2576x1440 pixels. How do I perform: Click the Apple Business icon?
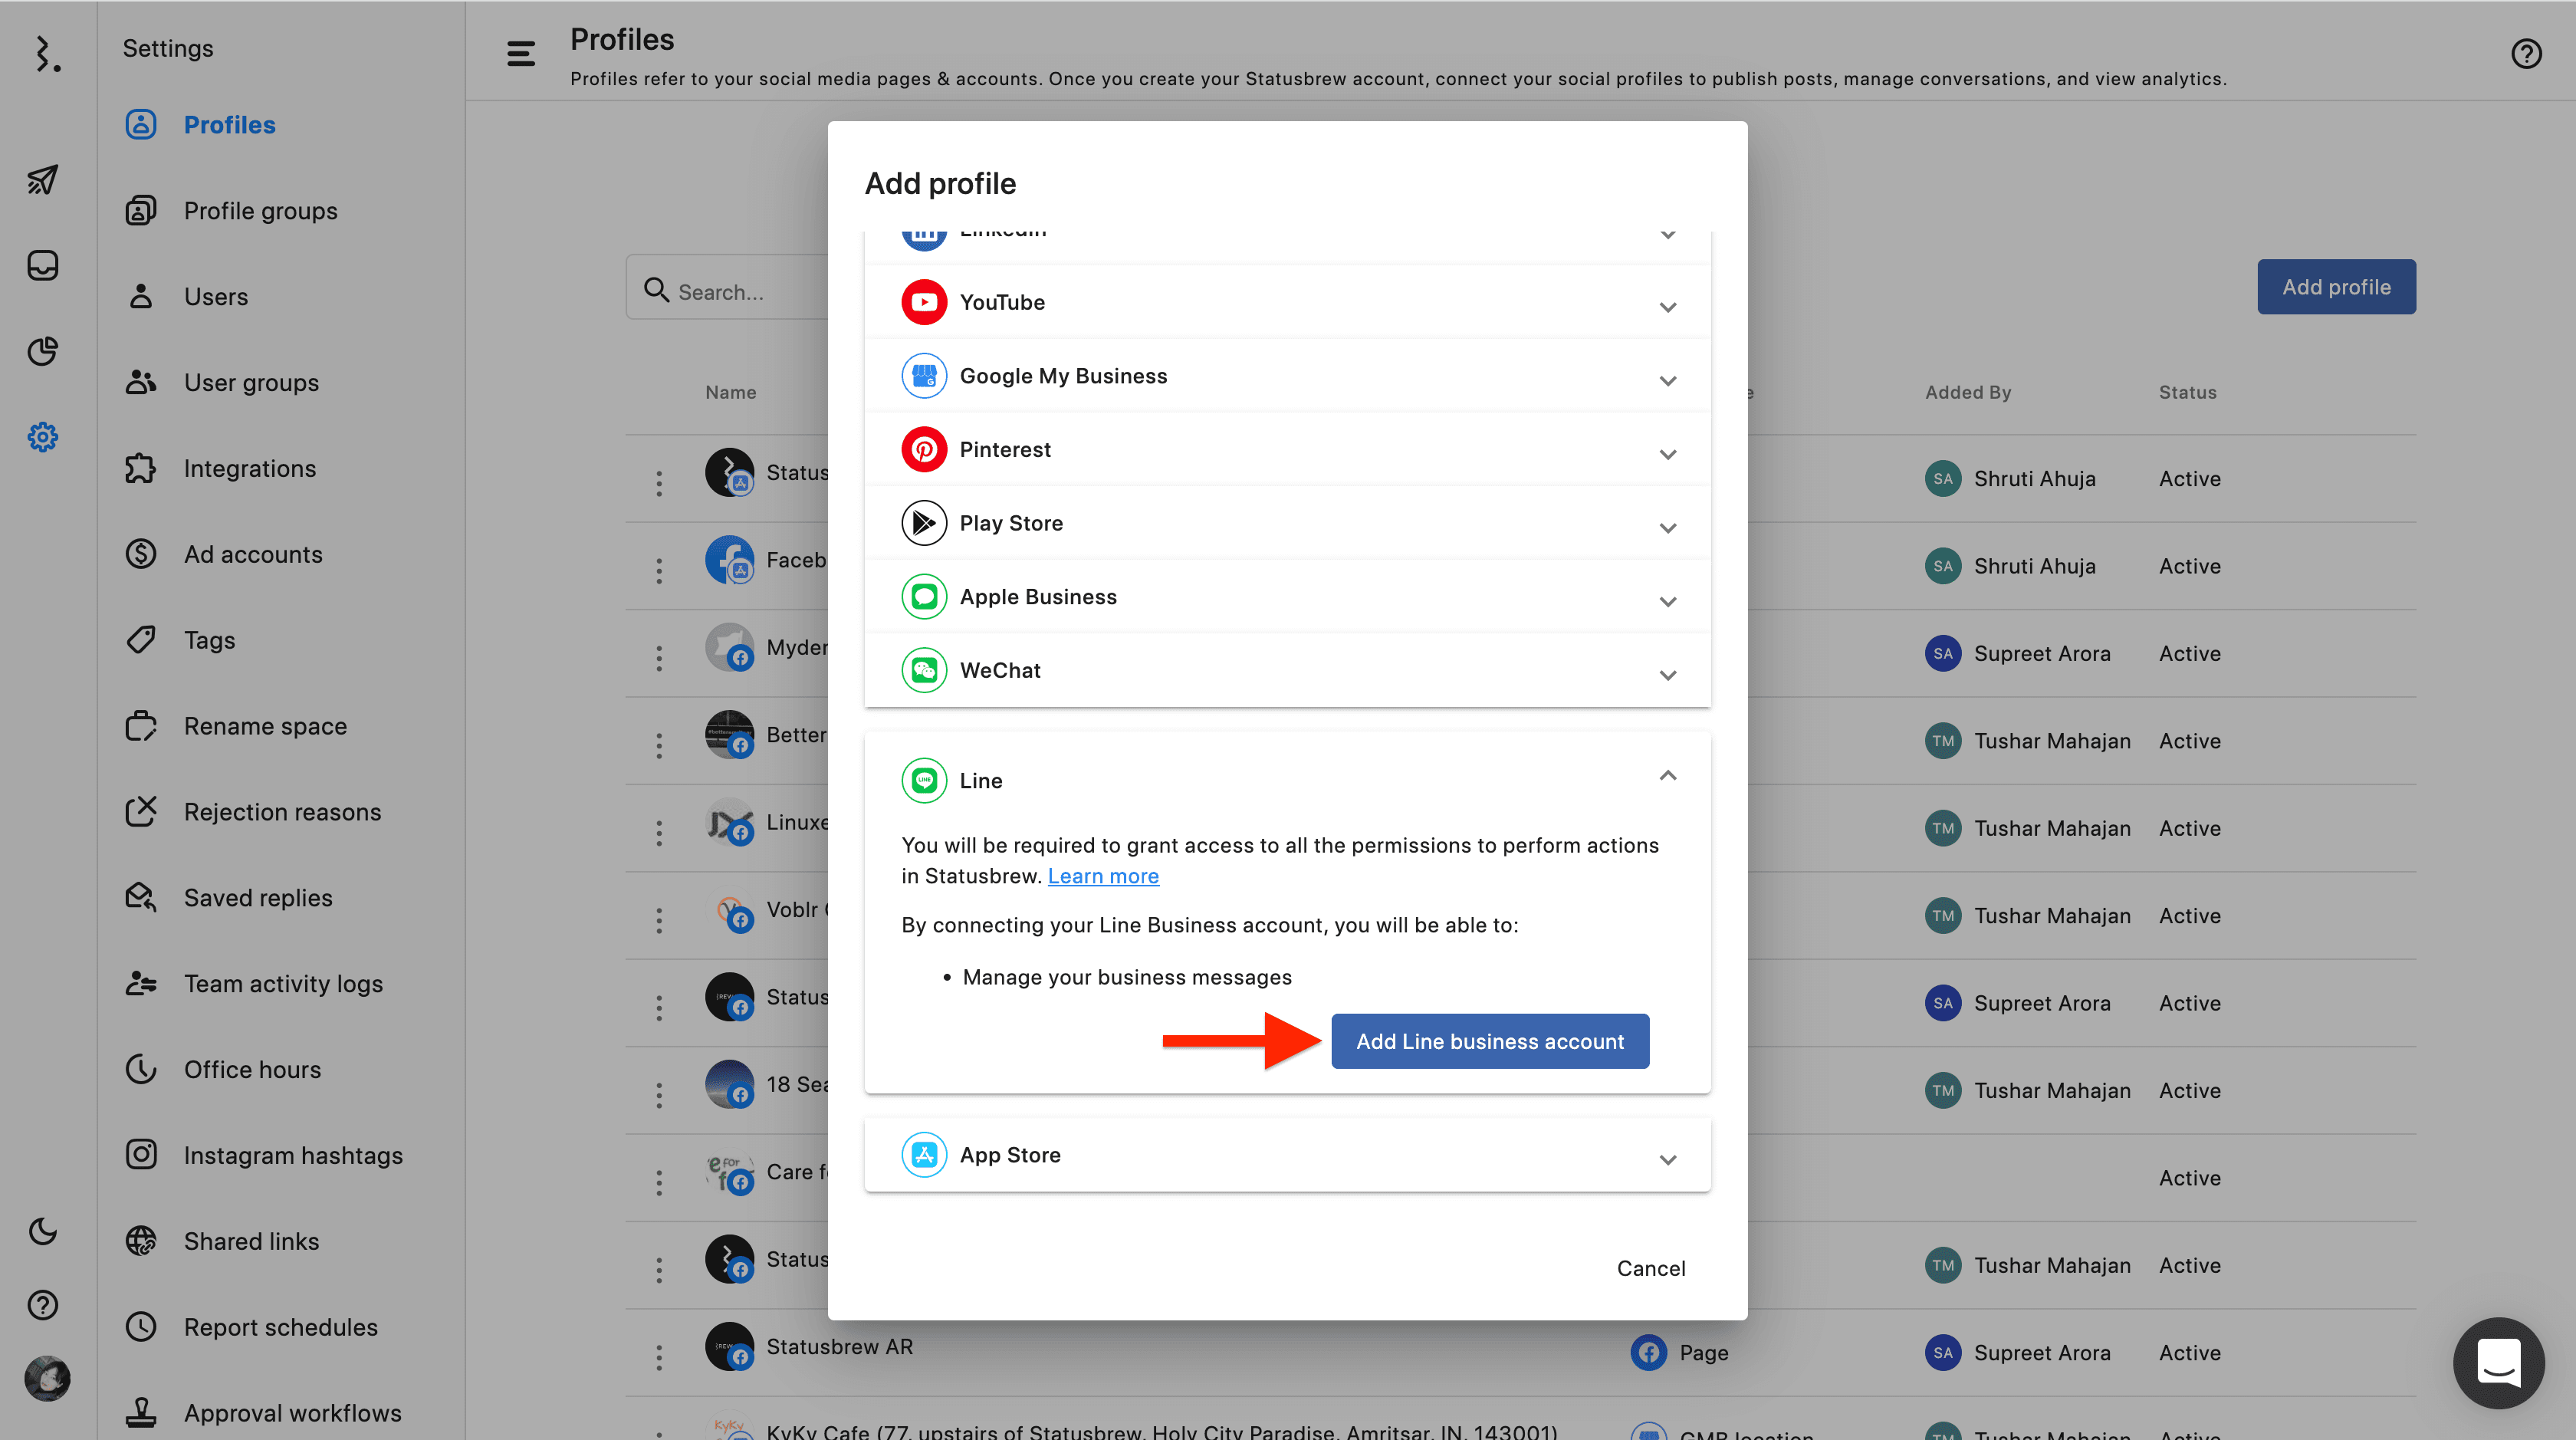[924, 597]
